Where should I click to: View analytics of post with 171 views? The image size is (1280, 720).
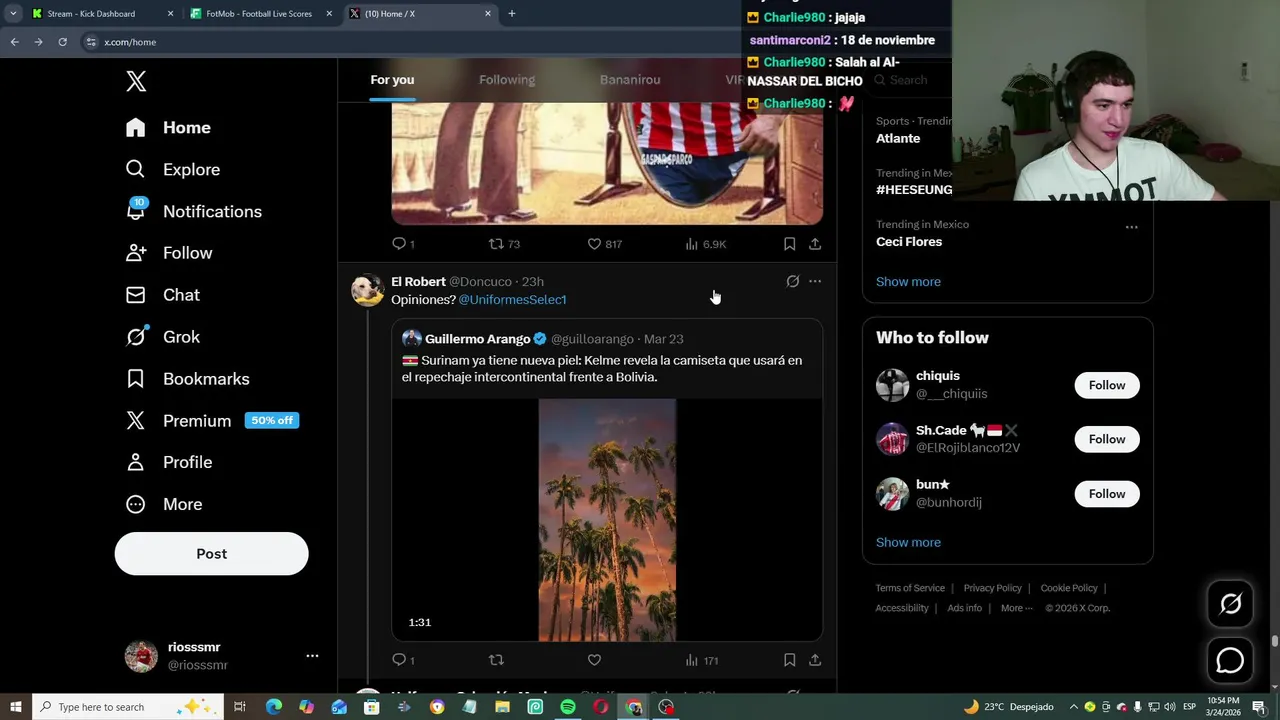(x=702, y=660)
